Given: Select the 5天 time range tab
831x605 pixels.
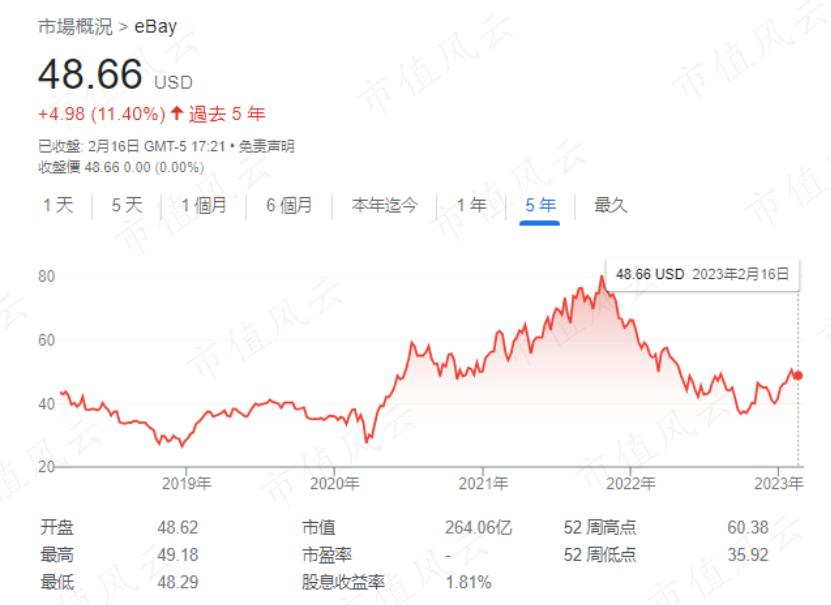Looking at the screenshot, I should (127, 205).
